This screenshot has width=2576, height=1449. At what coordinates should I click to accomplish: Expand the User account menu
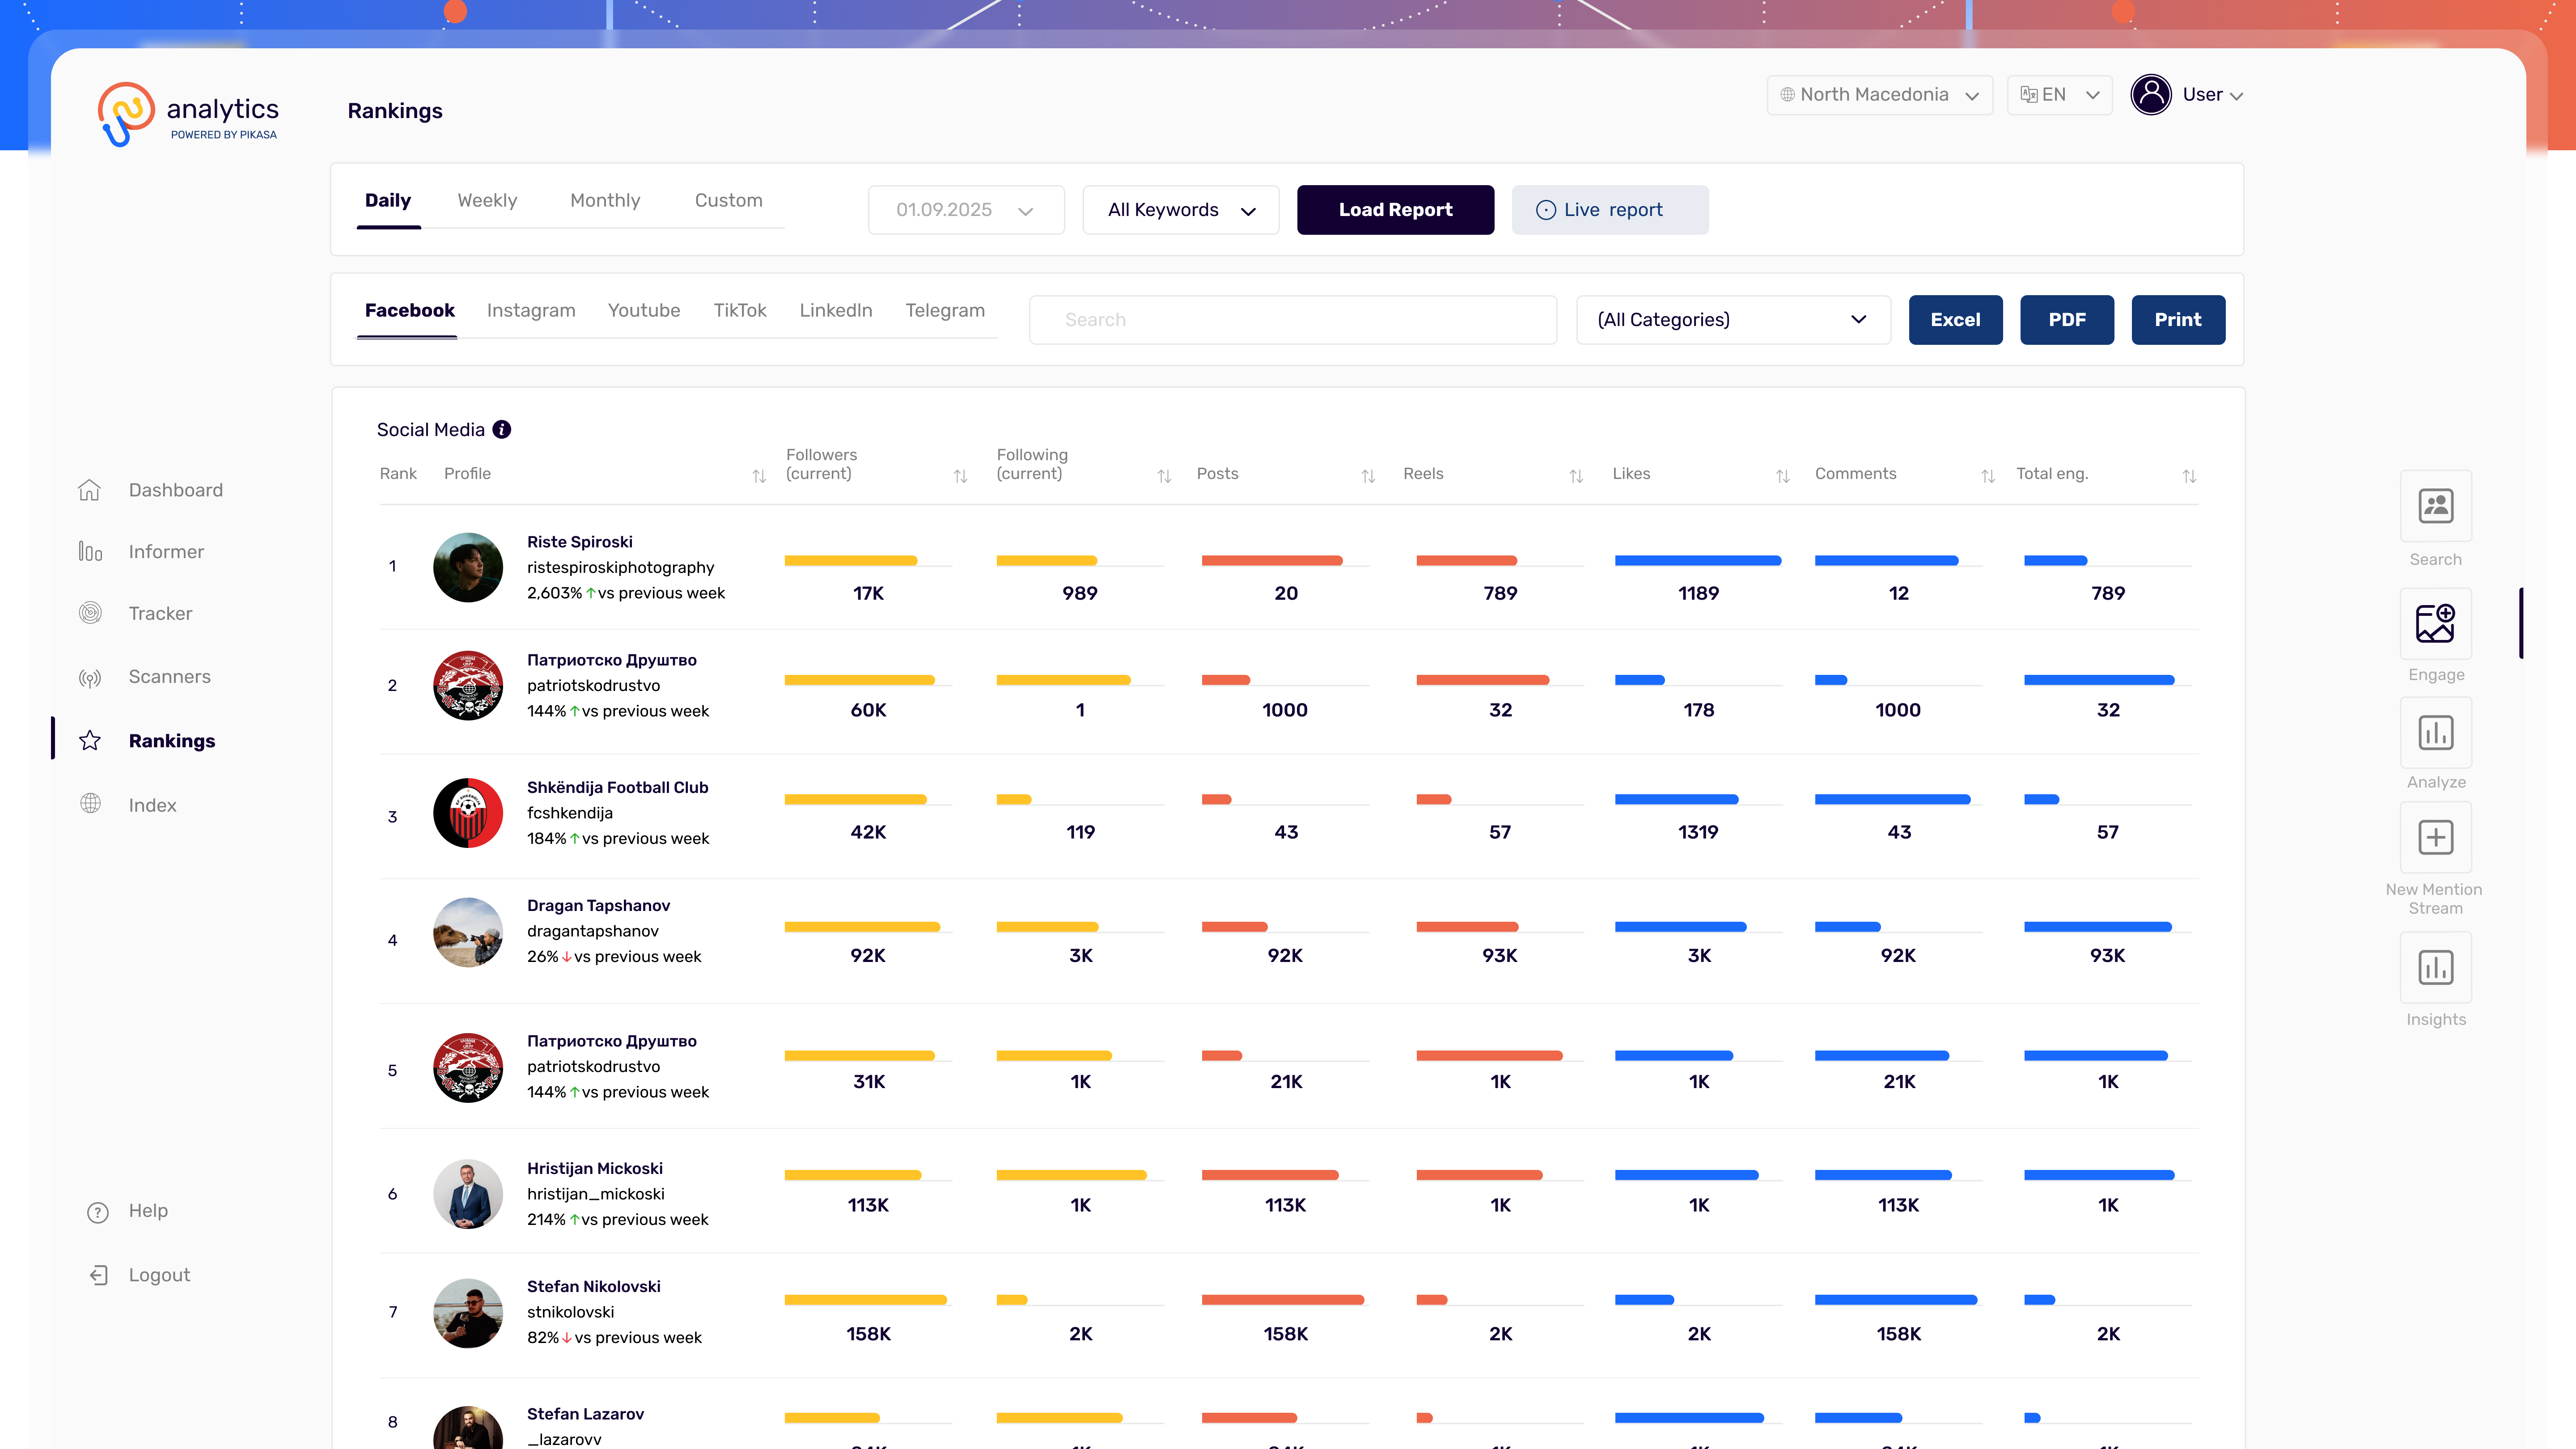pos(2212,95)
